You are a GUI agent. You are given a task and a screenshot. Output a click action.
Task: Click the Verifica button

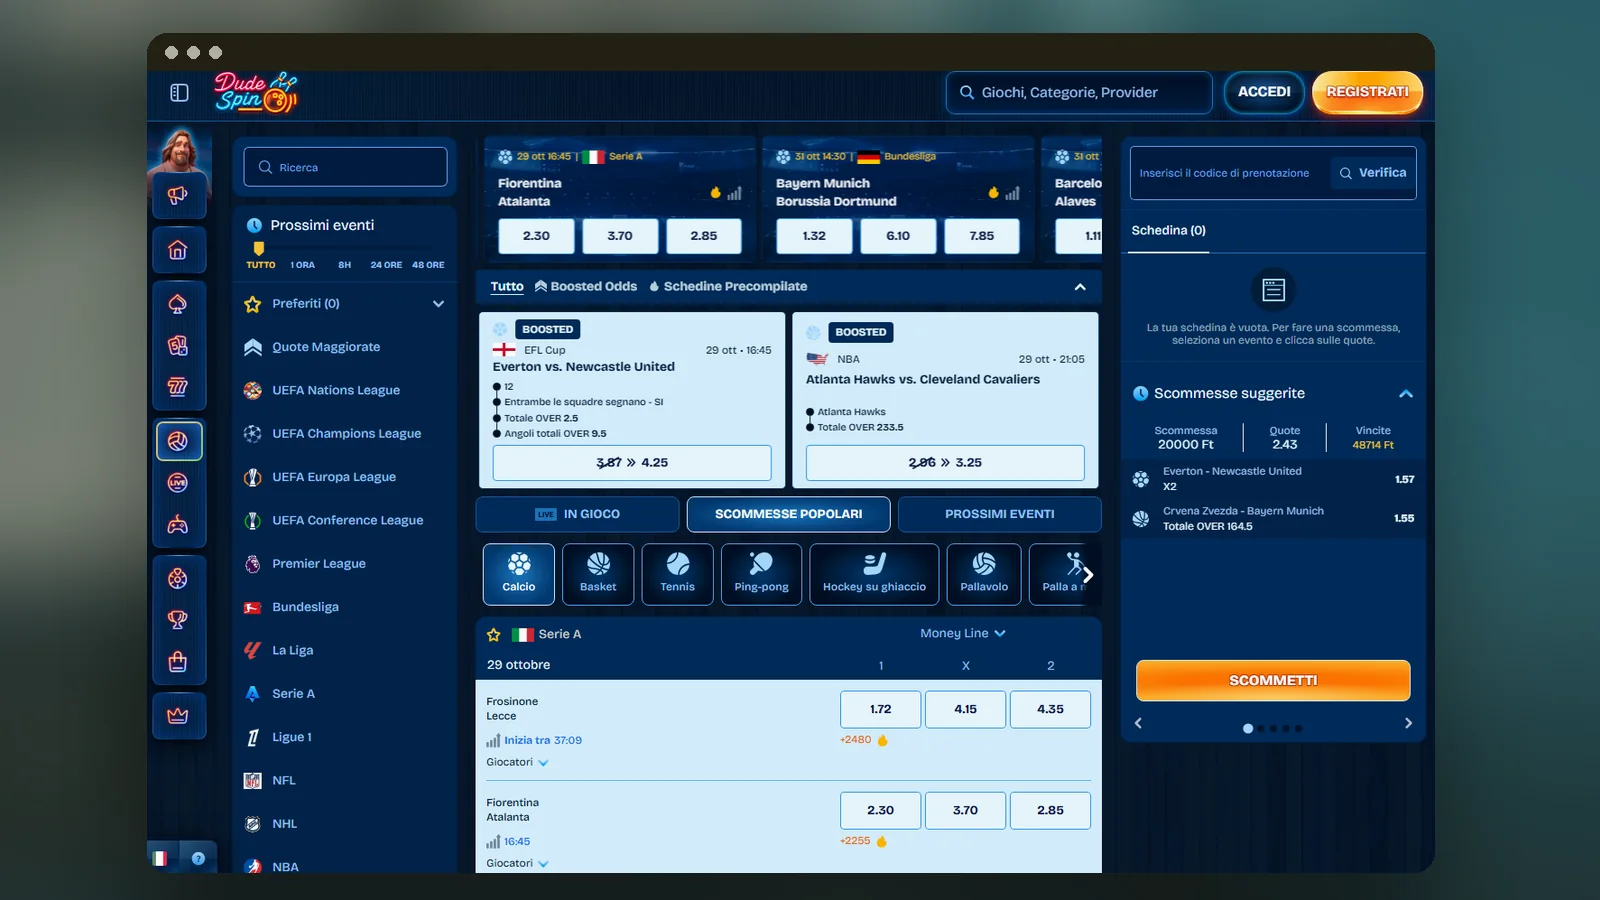pos(1373,173)
